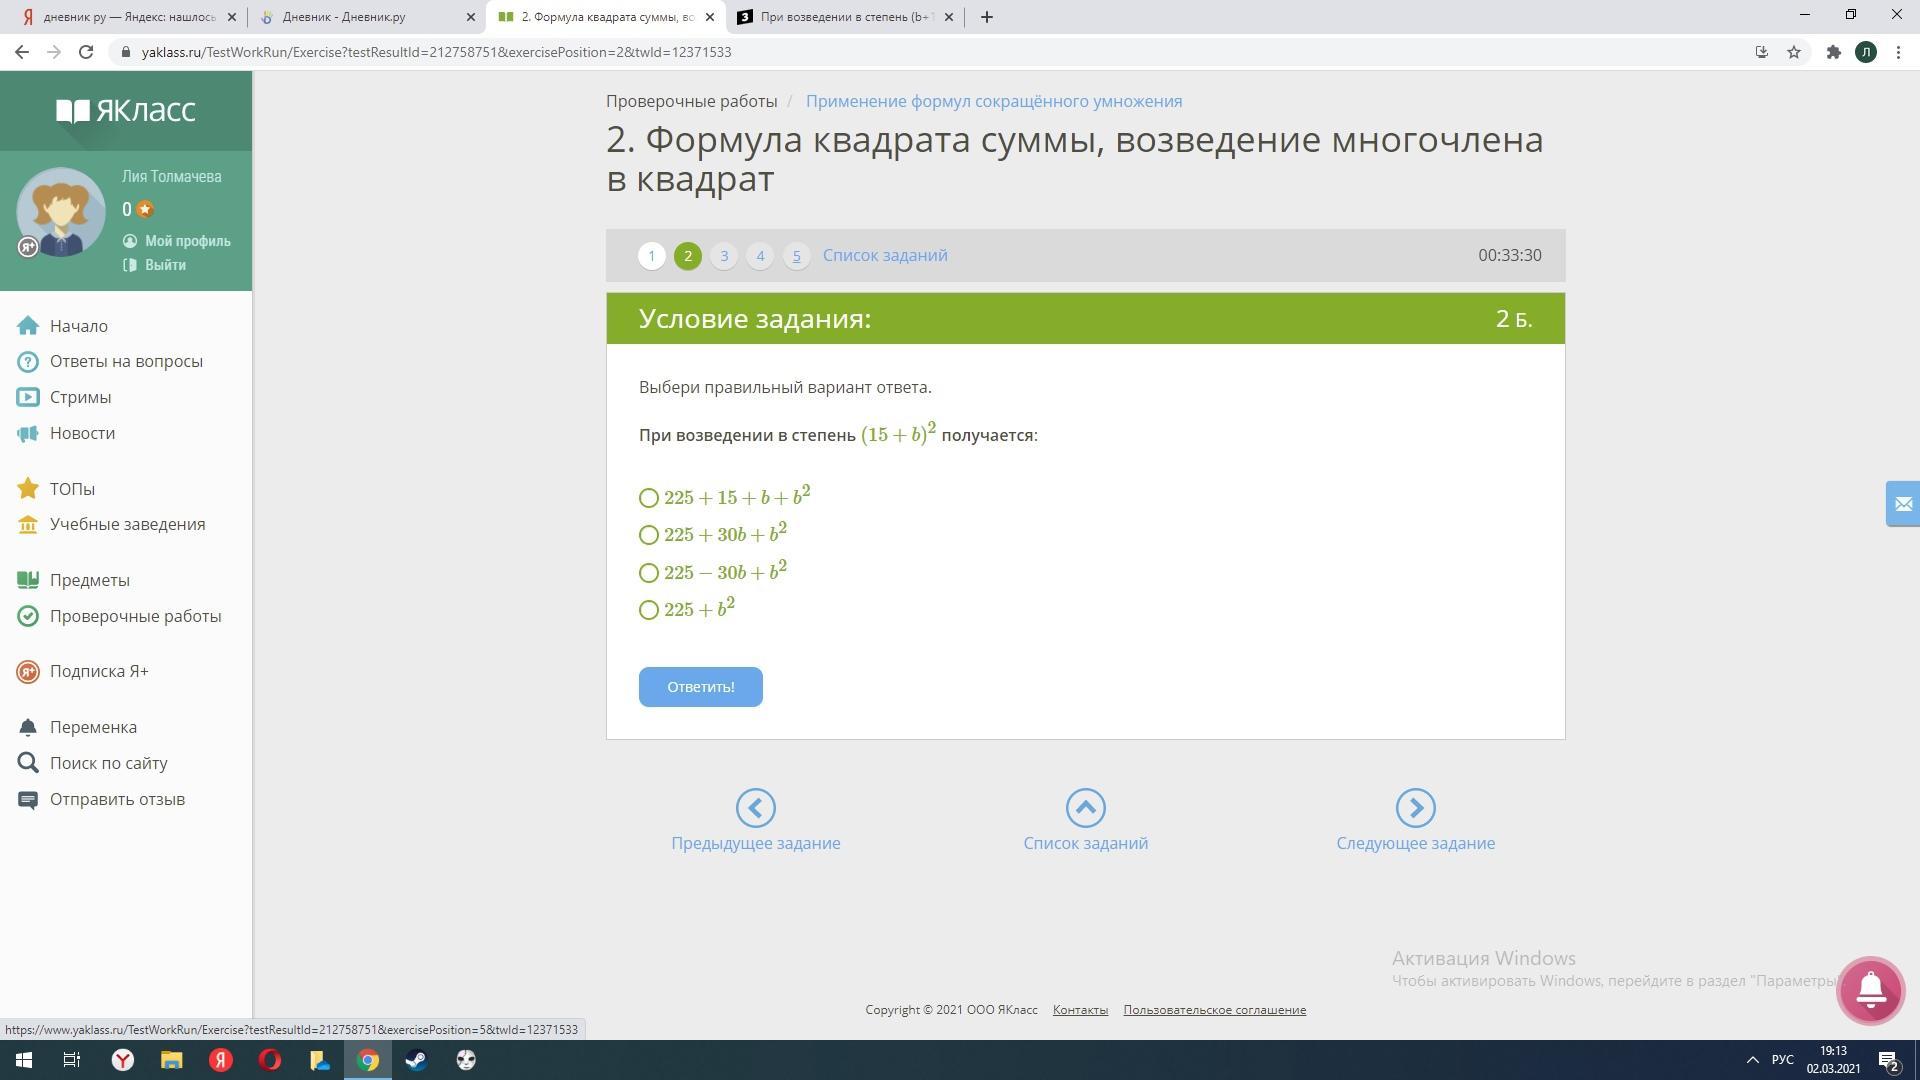Click the home icon next to Начало
1920x1080 pixels.
28,326
